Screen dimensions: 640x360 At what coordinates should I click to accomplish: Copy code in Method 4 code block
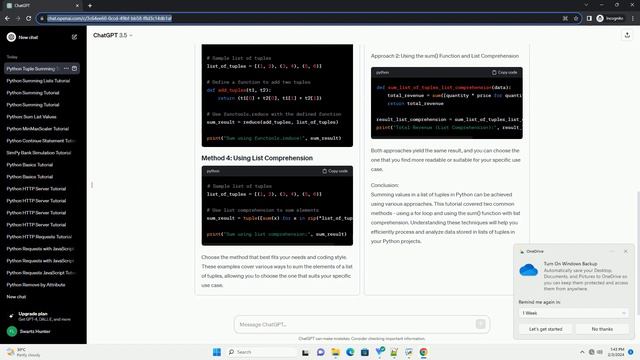(335, 171)
